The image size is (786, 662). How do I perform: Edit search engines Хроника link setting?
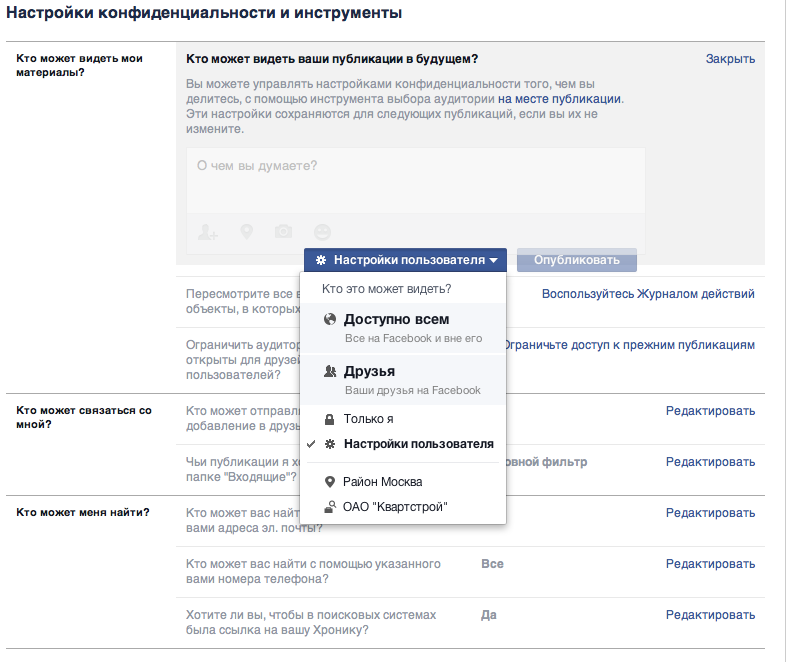pos(710,615)
